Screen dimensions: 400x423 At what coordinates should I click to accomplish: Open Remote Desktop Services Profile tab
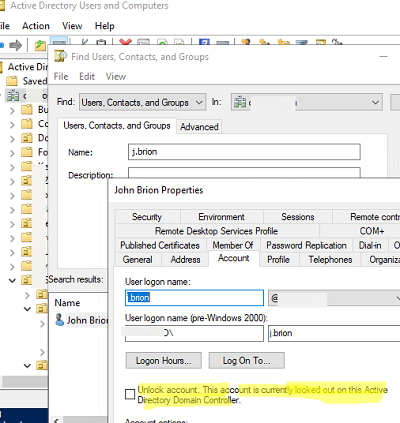pos(217,231)
